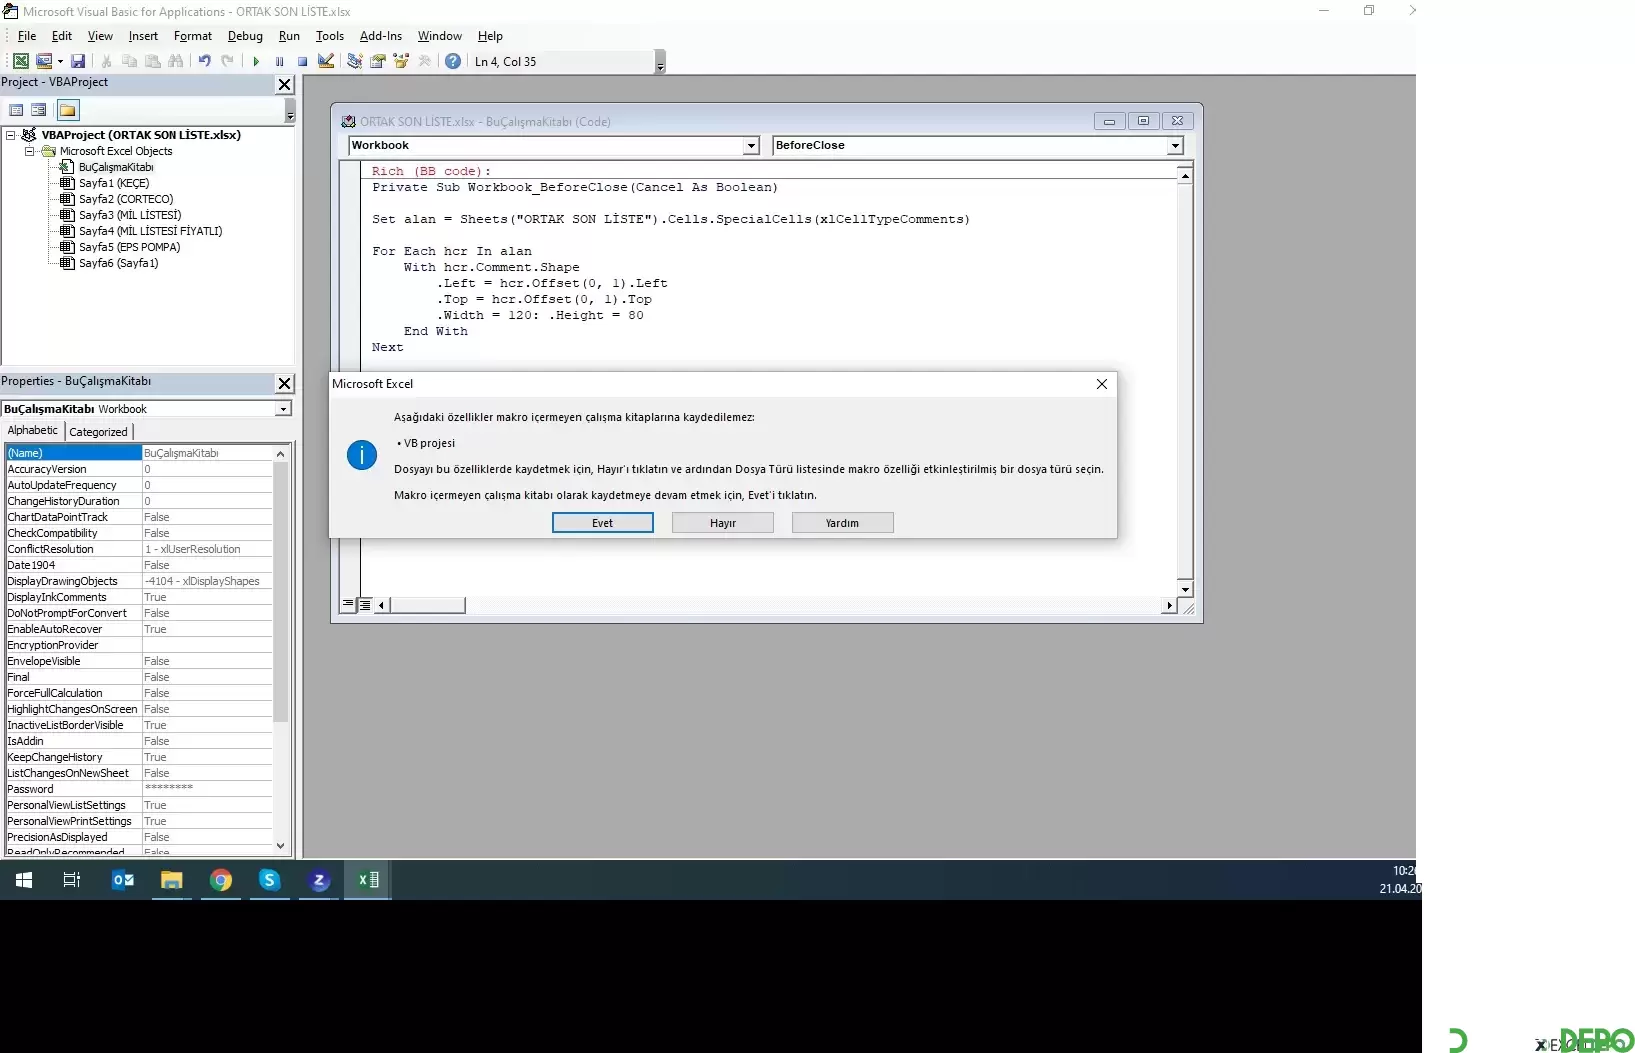
Task: Expand the Insert UserForm dropdown arrow
Action: point(60,61)
